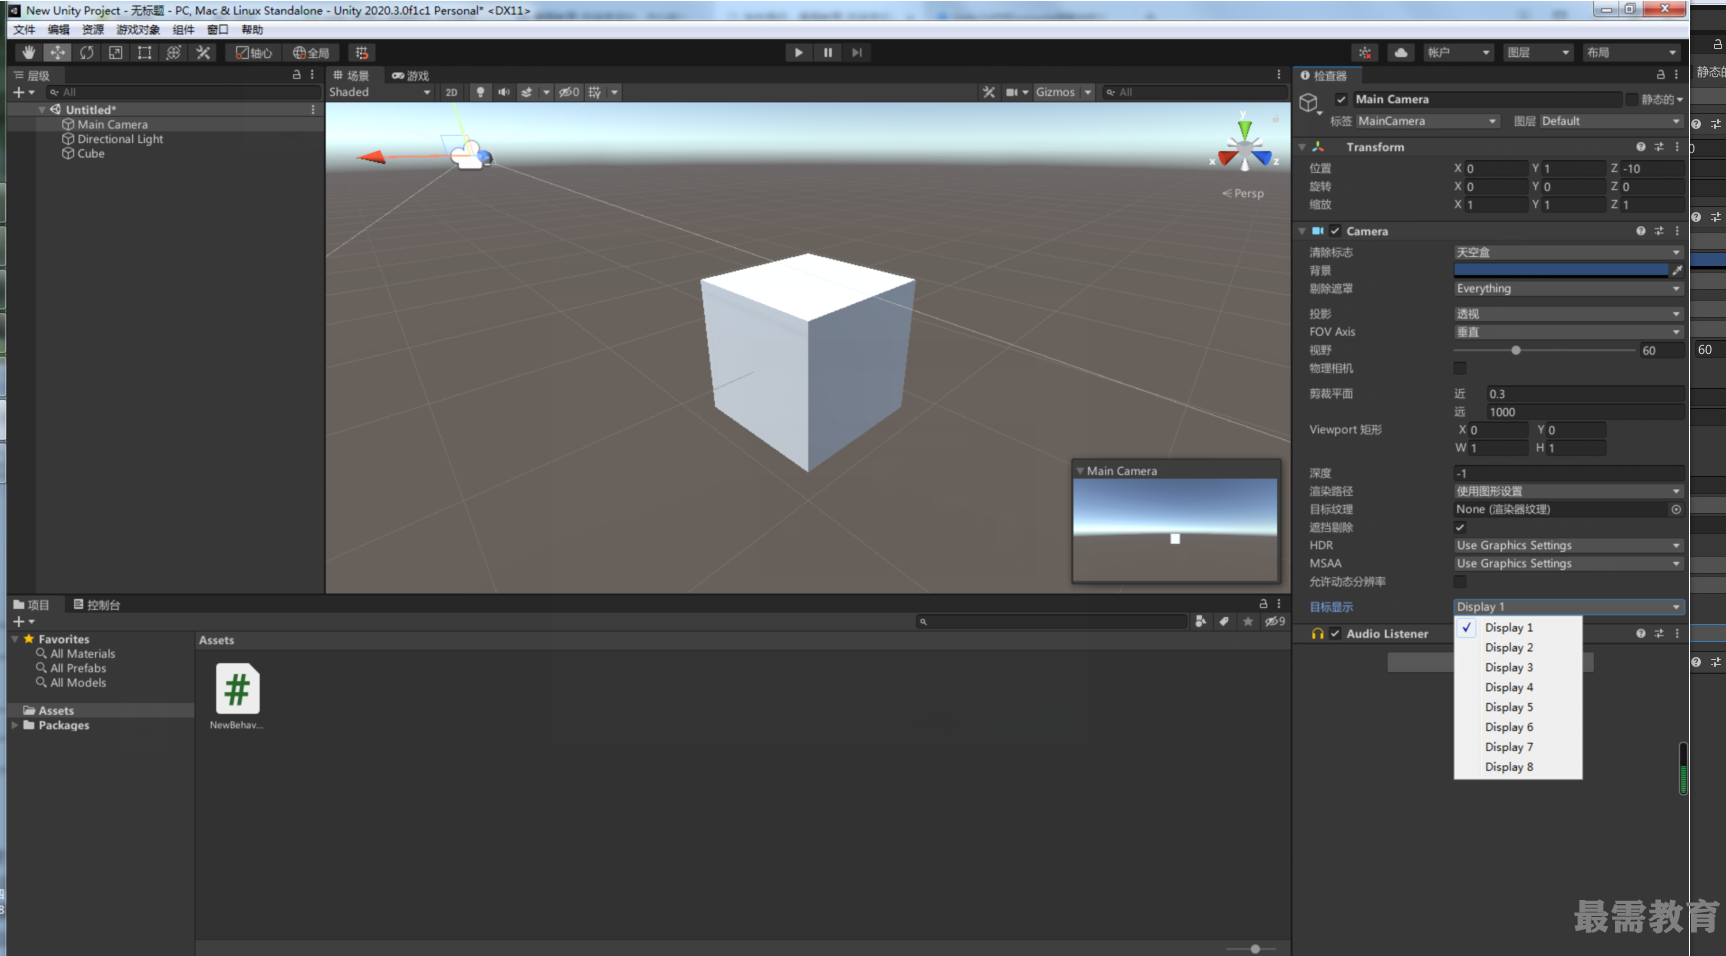The height and width of the screenshot is (956, 1726).
Task: Toggle Main Camera active checkbox
Action: [x=1341, y=99]
